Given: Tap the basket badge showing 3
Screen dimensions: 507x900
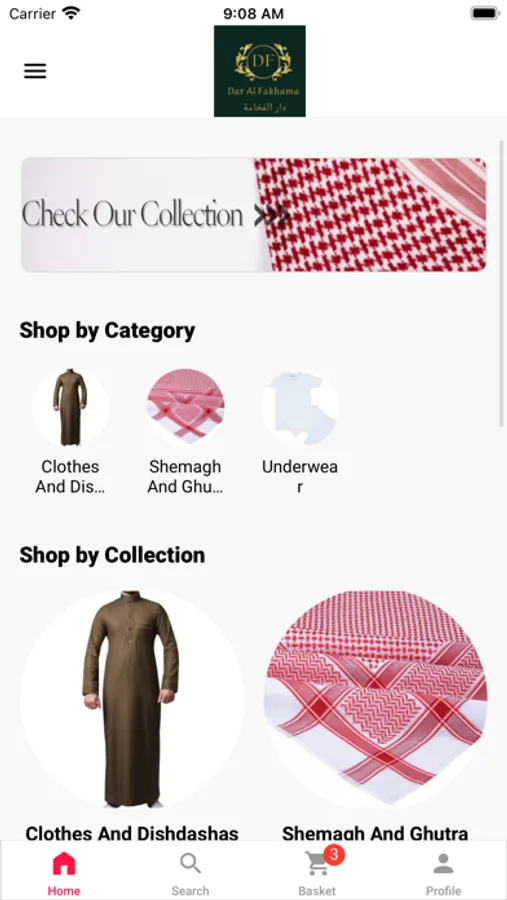Looking at the screenshot, I should 334,855.
